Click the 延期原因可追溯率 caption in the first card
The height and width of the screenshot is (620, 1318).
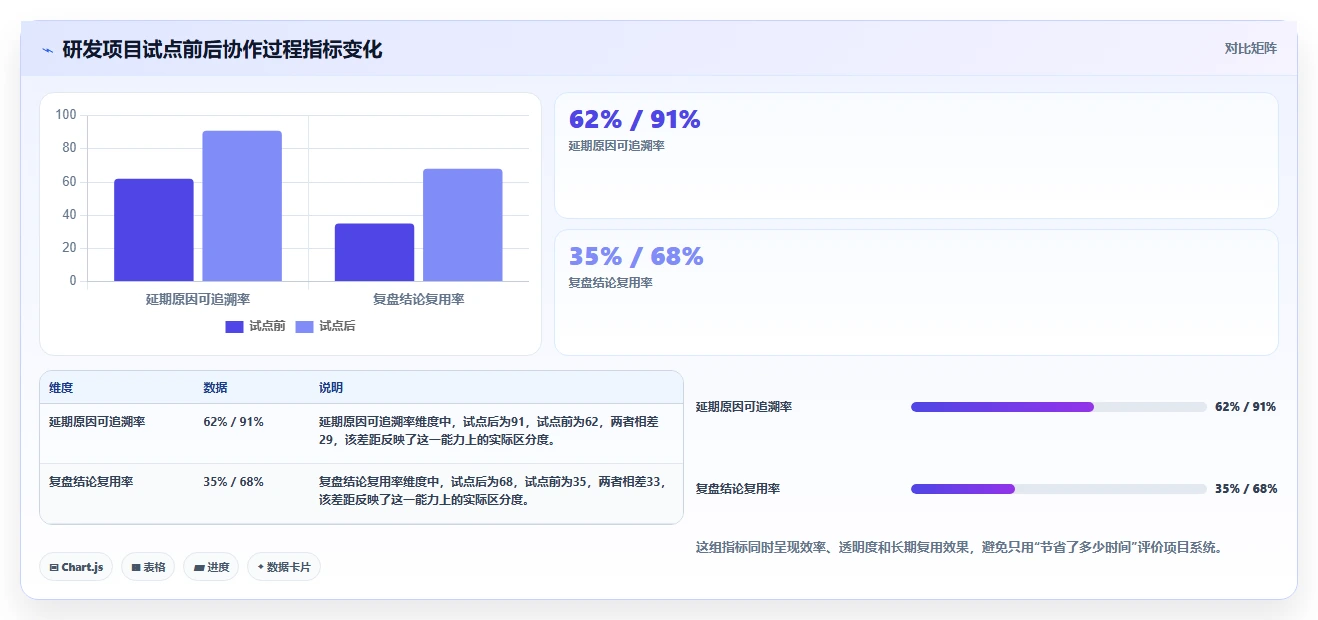616,146
